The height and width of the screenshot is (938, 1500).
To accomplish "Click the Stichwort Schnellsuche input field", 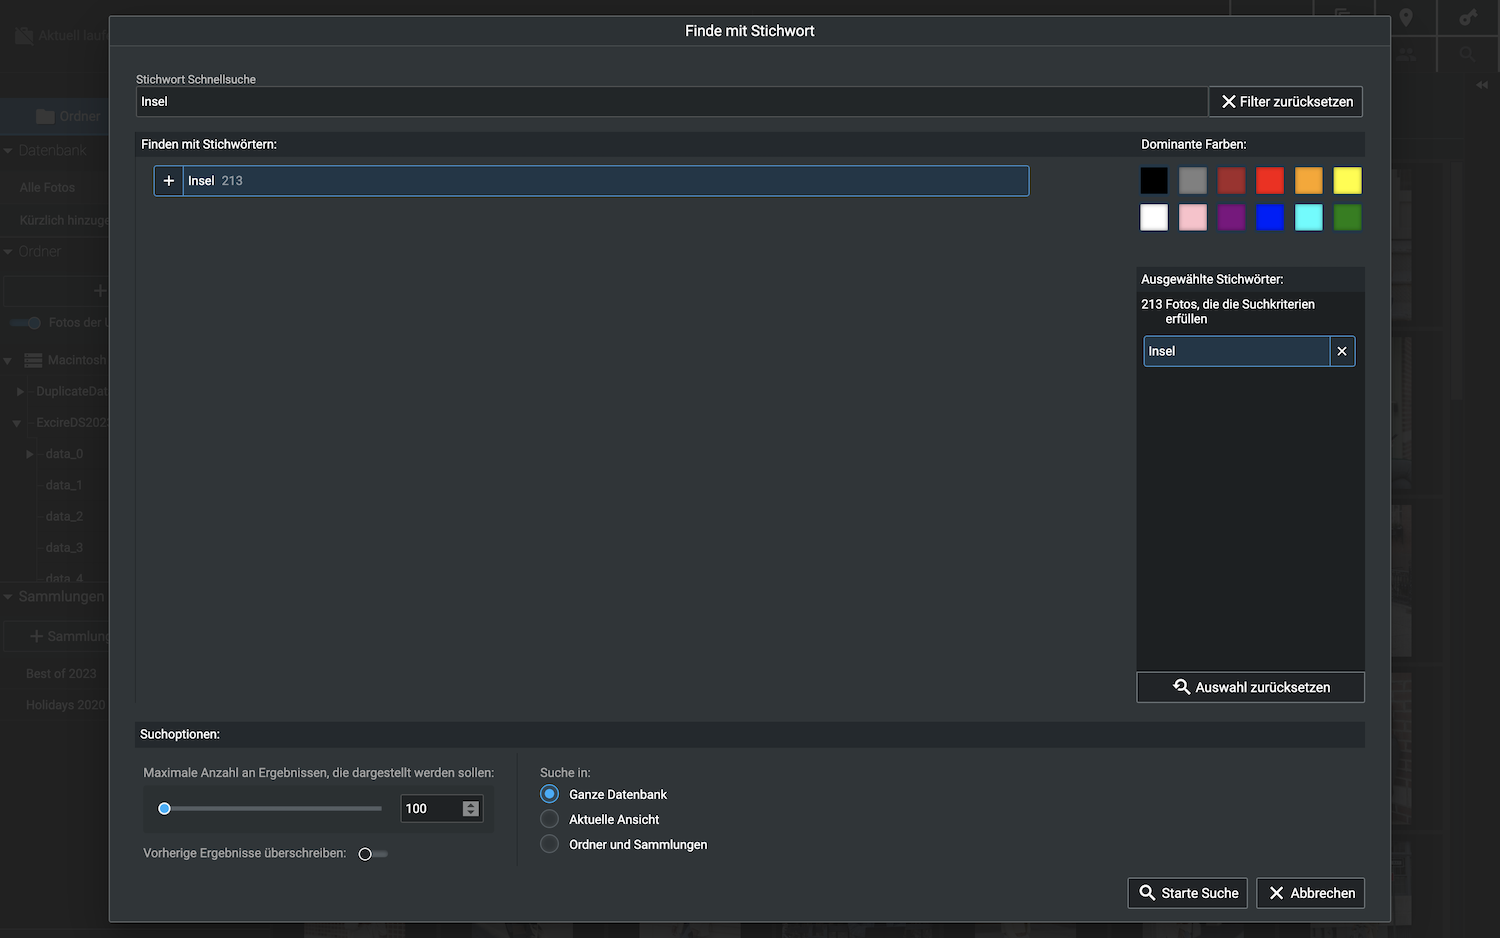I will 670,102.
